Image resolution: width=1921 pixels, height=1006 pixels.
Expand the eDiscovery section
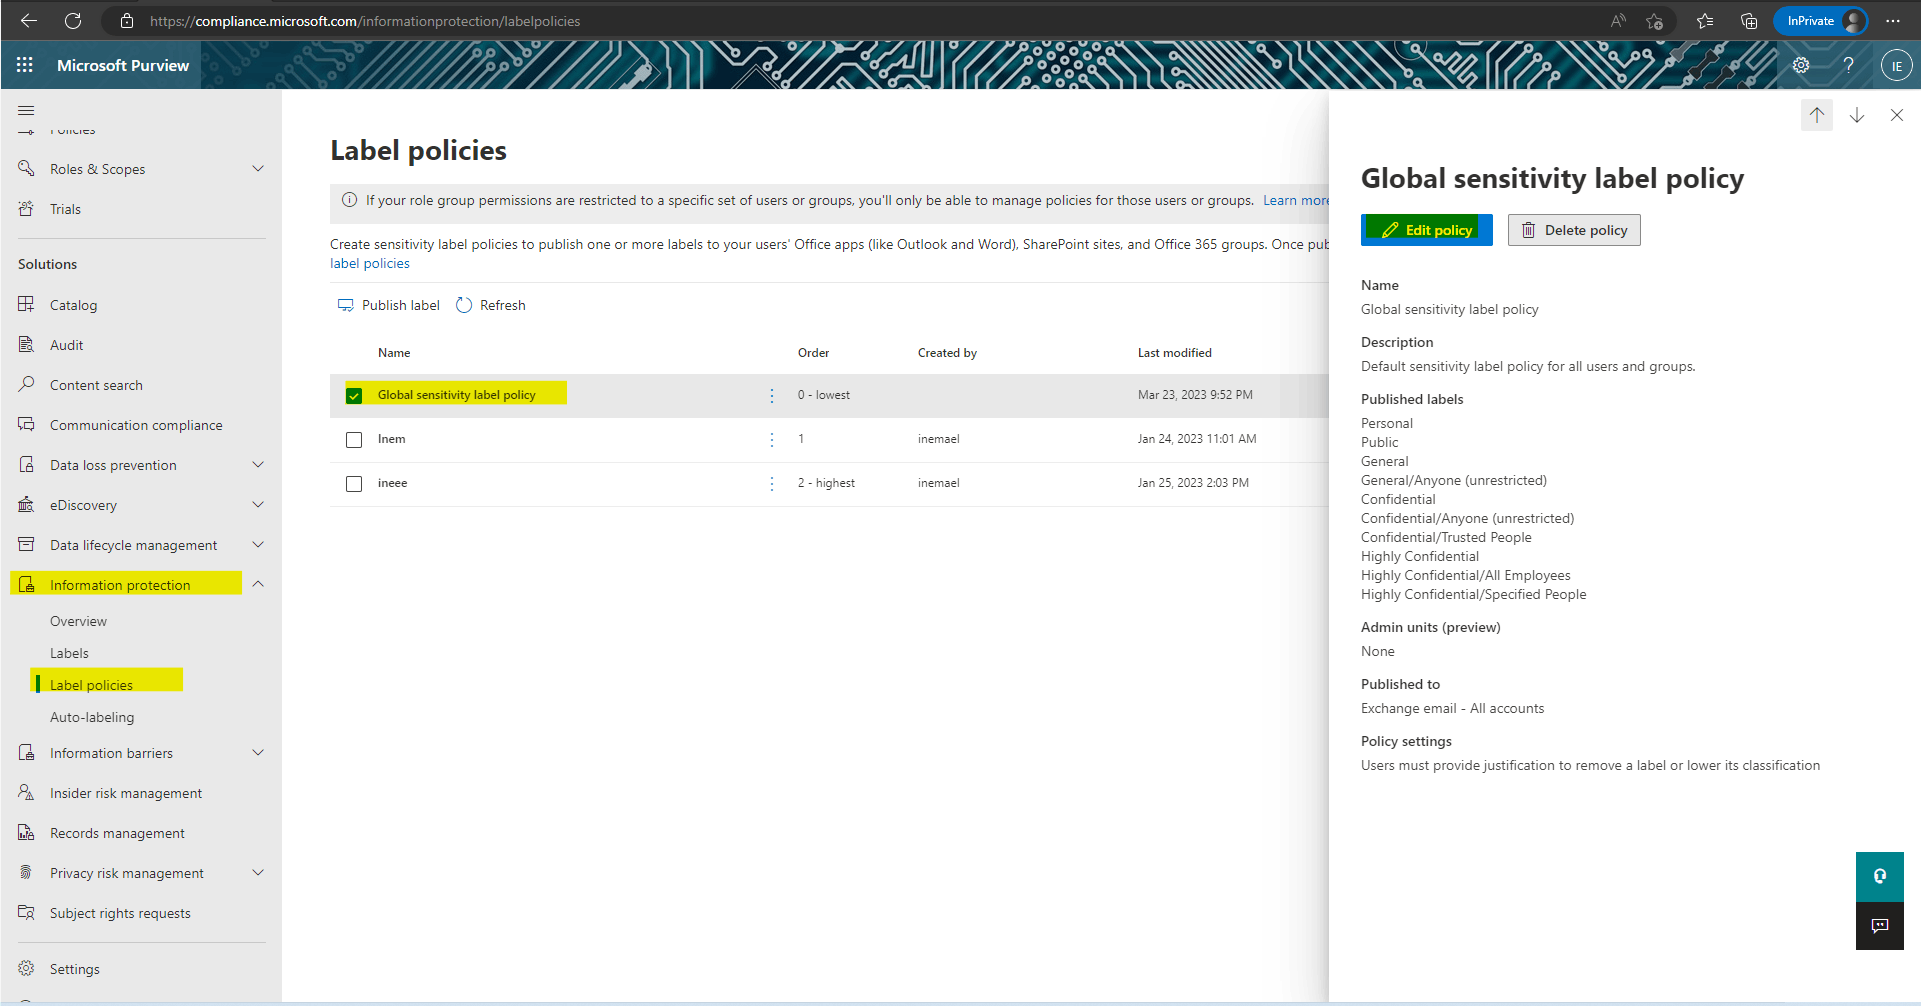click(258, 505)
